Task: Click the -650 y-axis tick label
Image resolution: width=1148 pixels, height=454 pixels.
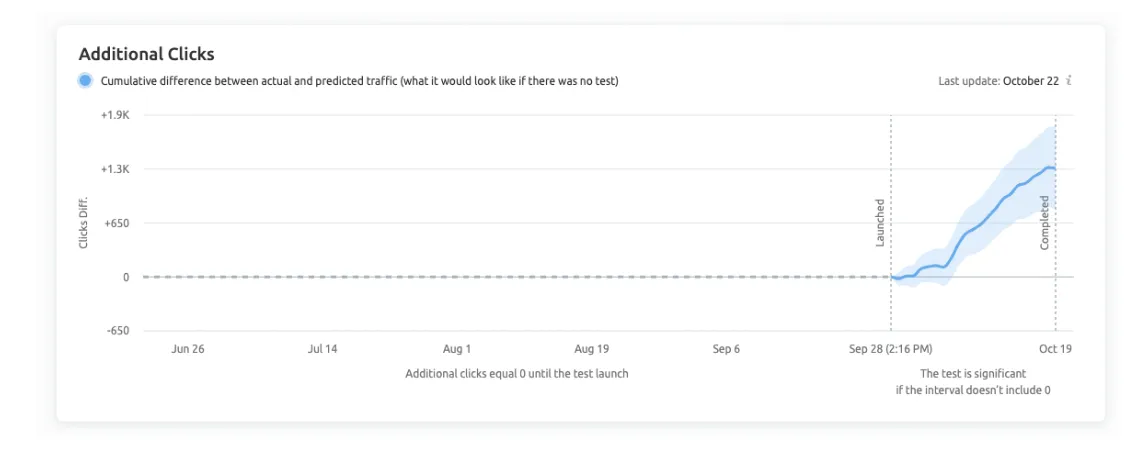Action: click(117, 331)
